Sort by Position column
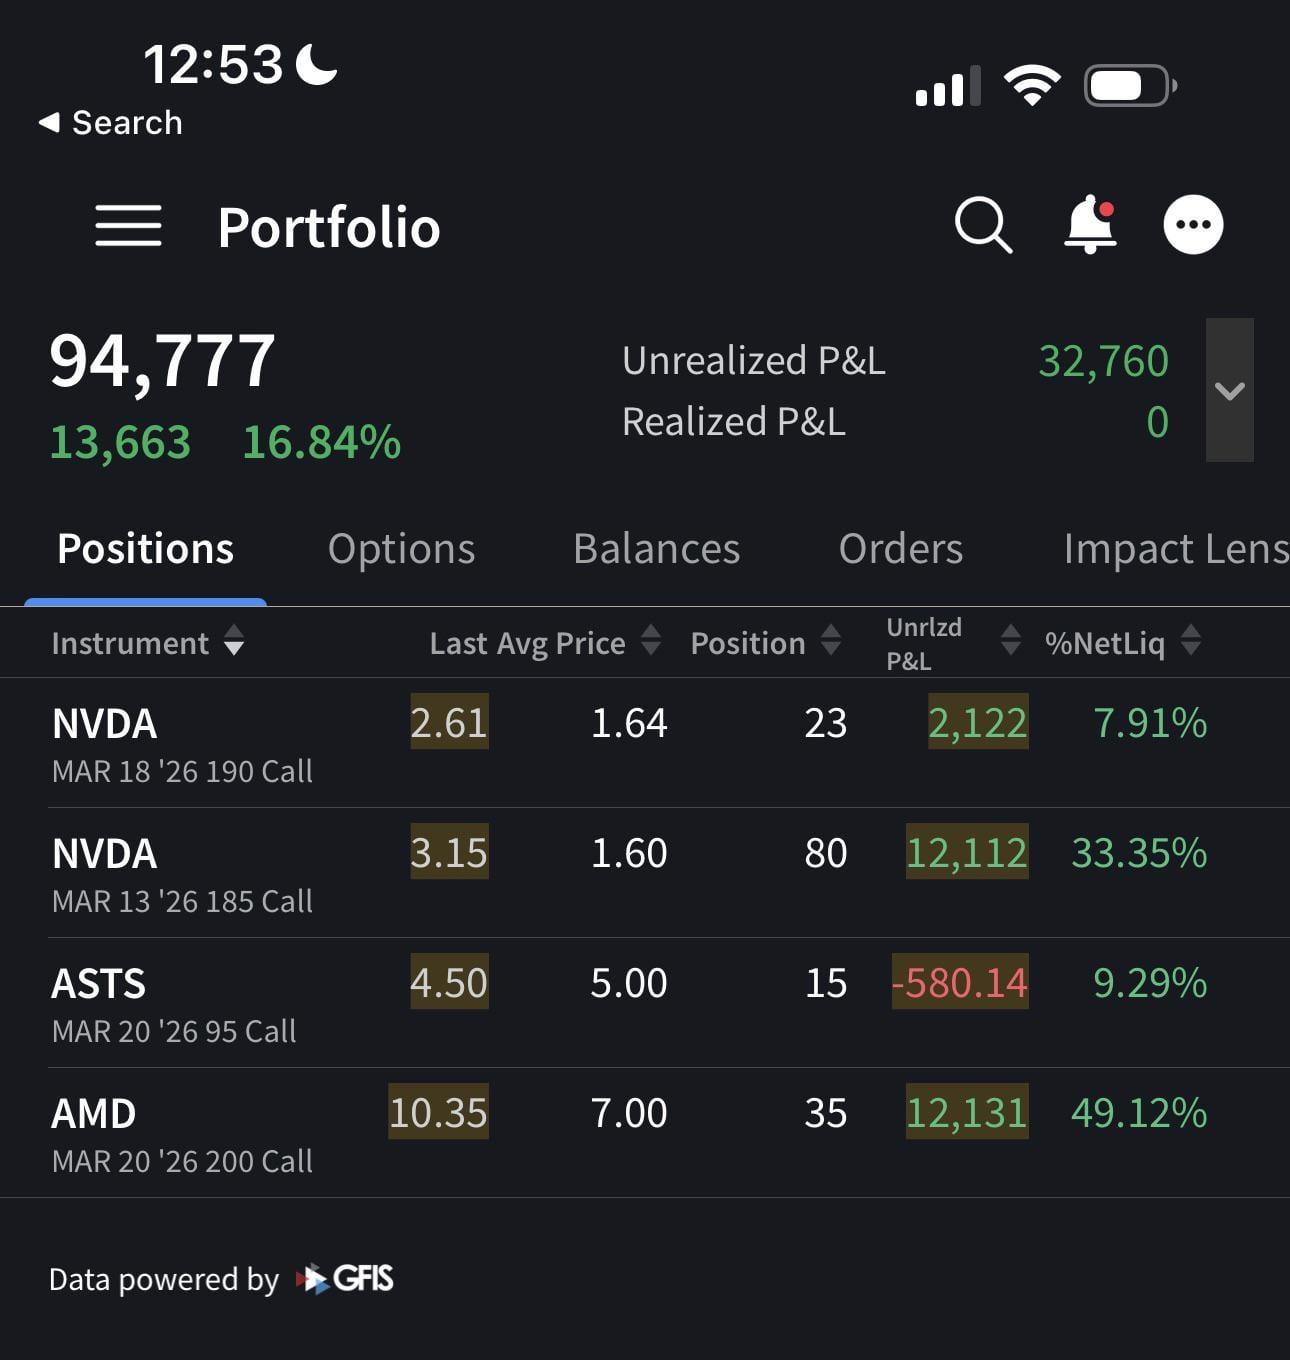The height and width of the screenshot is (1360, 1290). click(x=764, y=642)
